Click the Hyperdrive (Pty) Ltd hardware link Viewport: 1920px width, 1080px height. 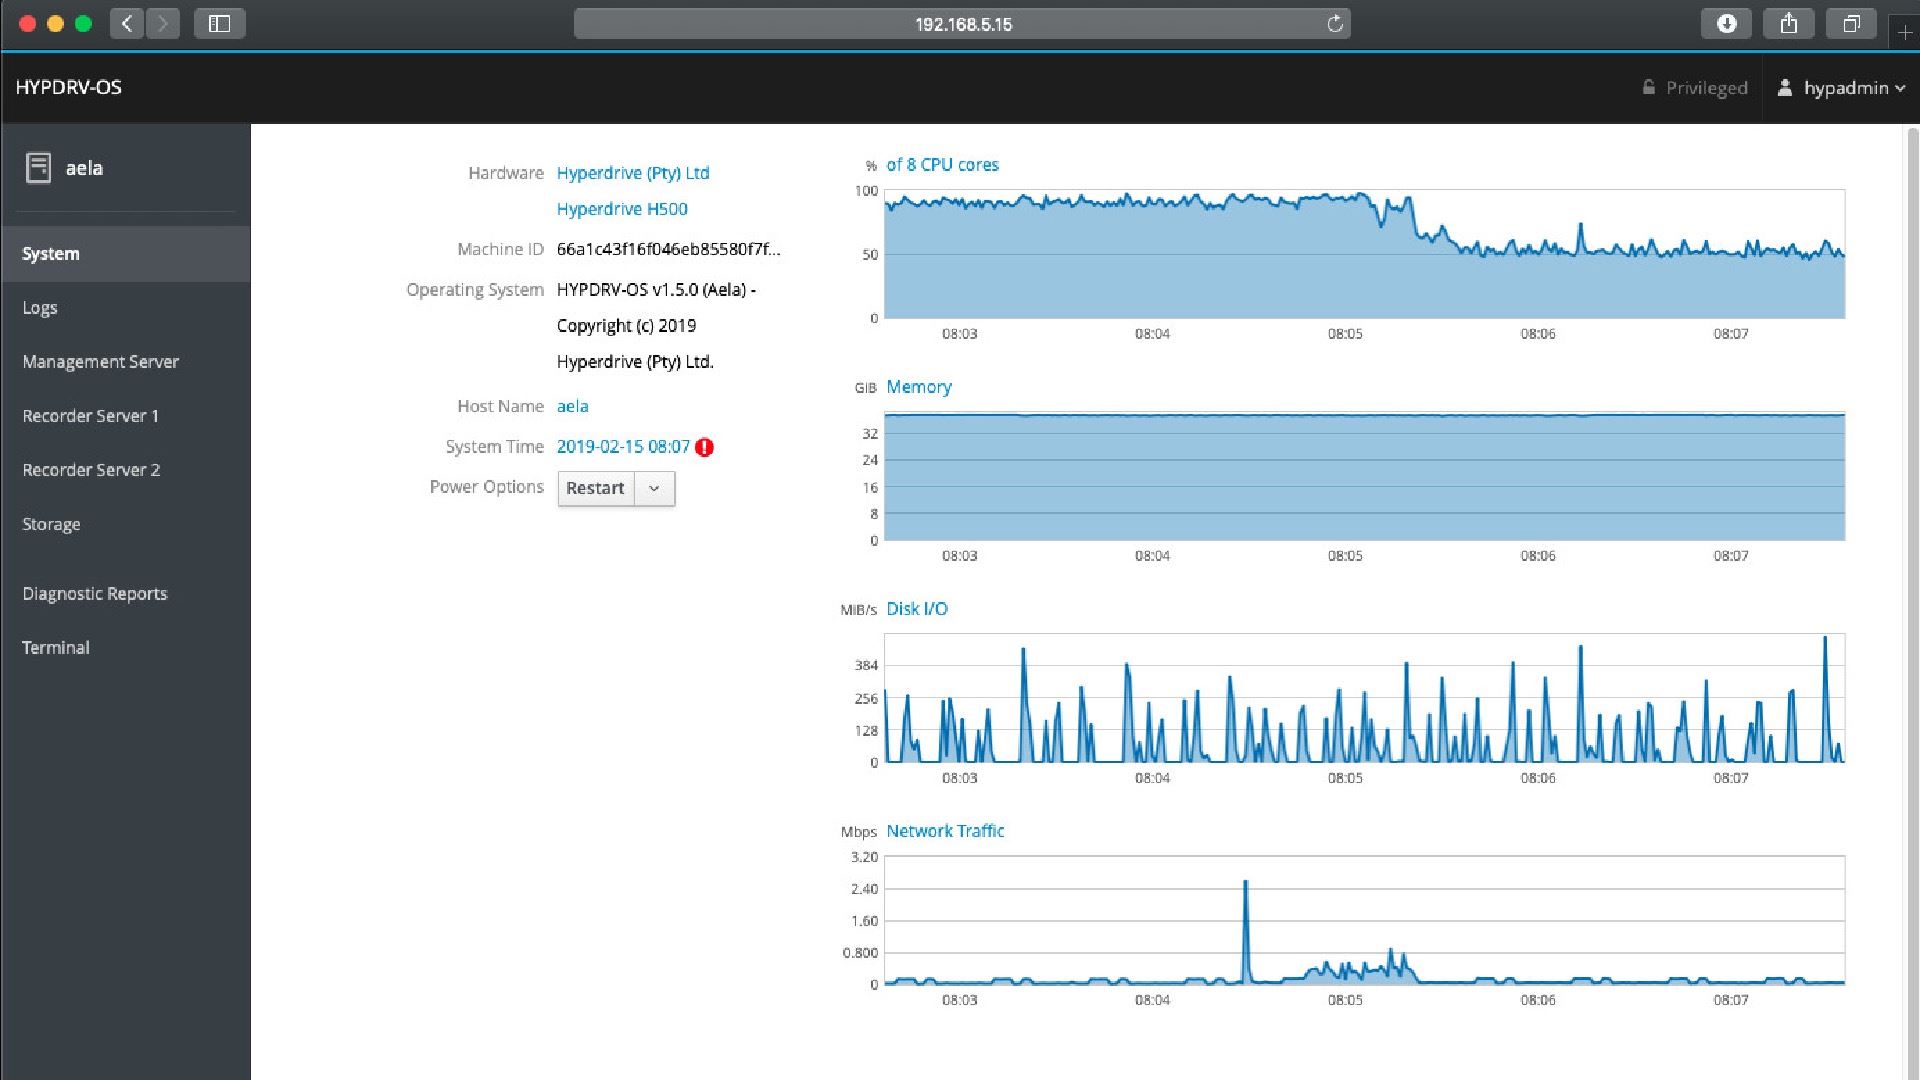click(x=633, y=171)
